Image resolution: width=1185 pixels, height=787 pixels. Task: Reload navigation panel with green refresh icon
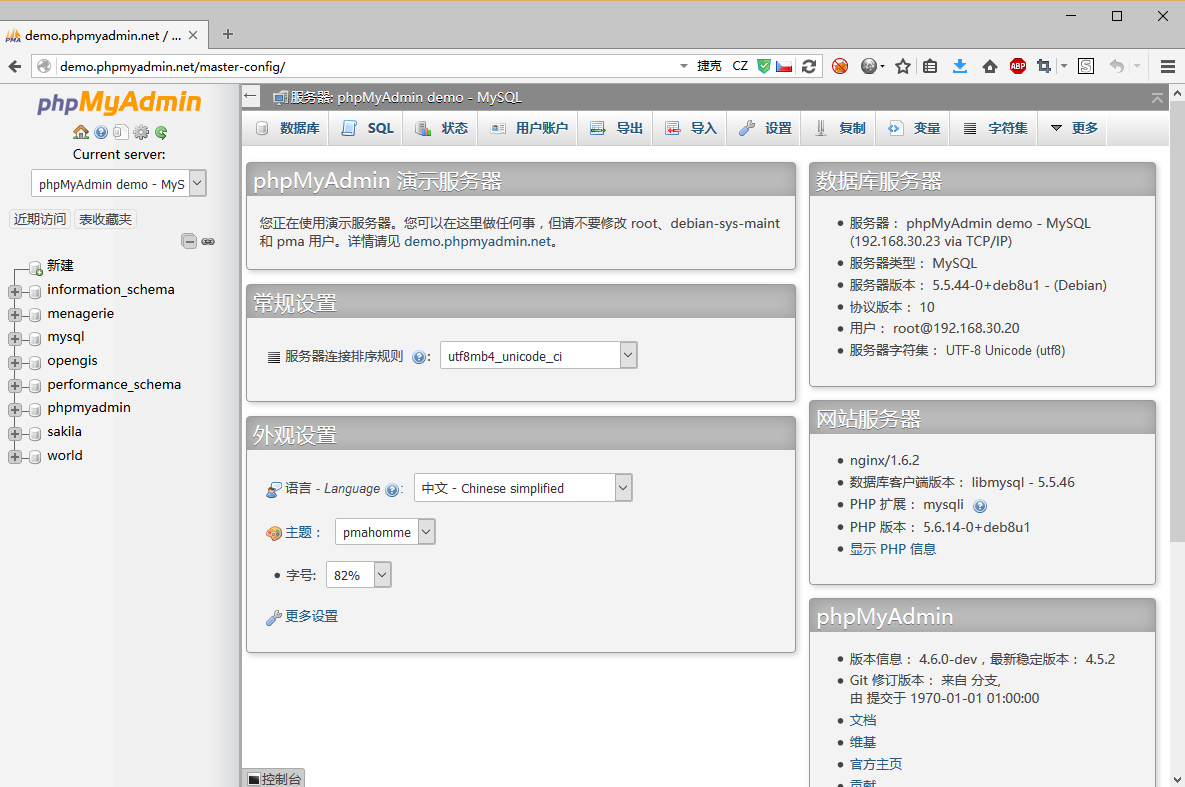coord(161,132)
